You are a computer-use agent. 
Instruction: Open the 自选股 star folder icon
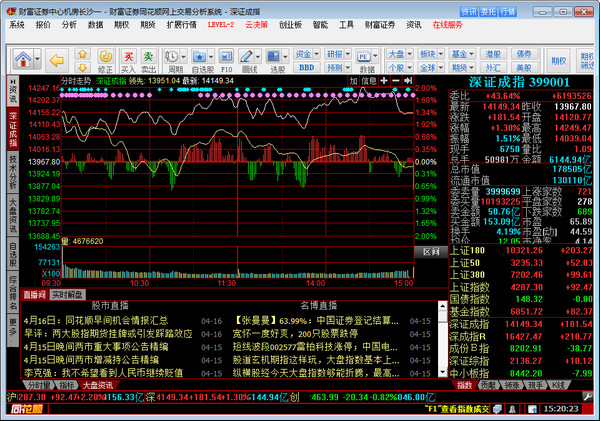[x=199, y=57]
